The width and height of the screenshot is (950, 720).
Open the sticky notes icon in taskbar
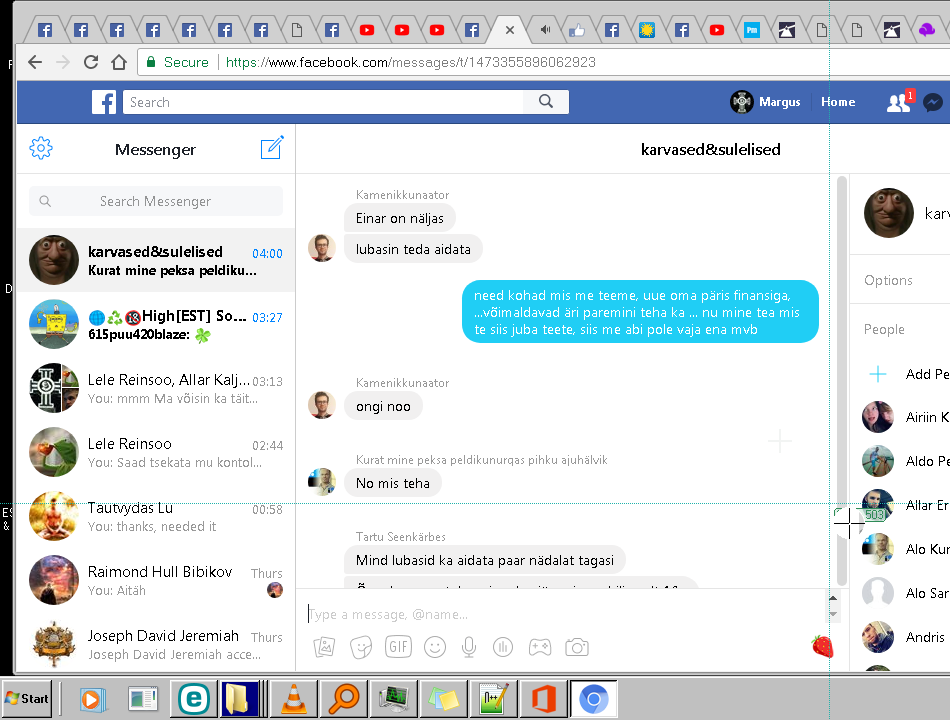click(443, 699)
